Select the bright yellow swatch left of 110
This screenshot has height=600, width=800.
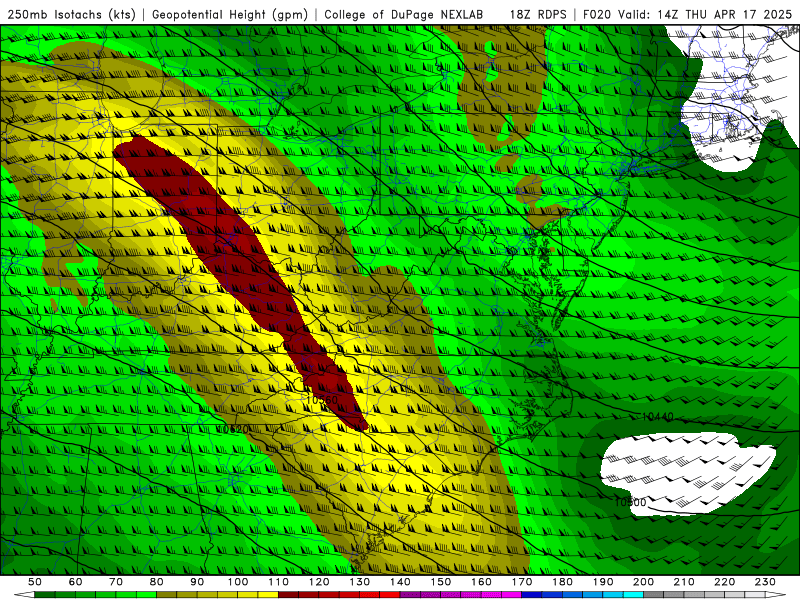tap(268, 595)
